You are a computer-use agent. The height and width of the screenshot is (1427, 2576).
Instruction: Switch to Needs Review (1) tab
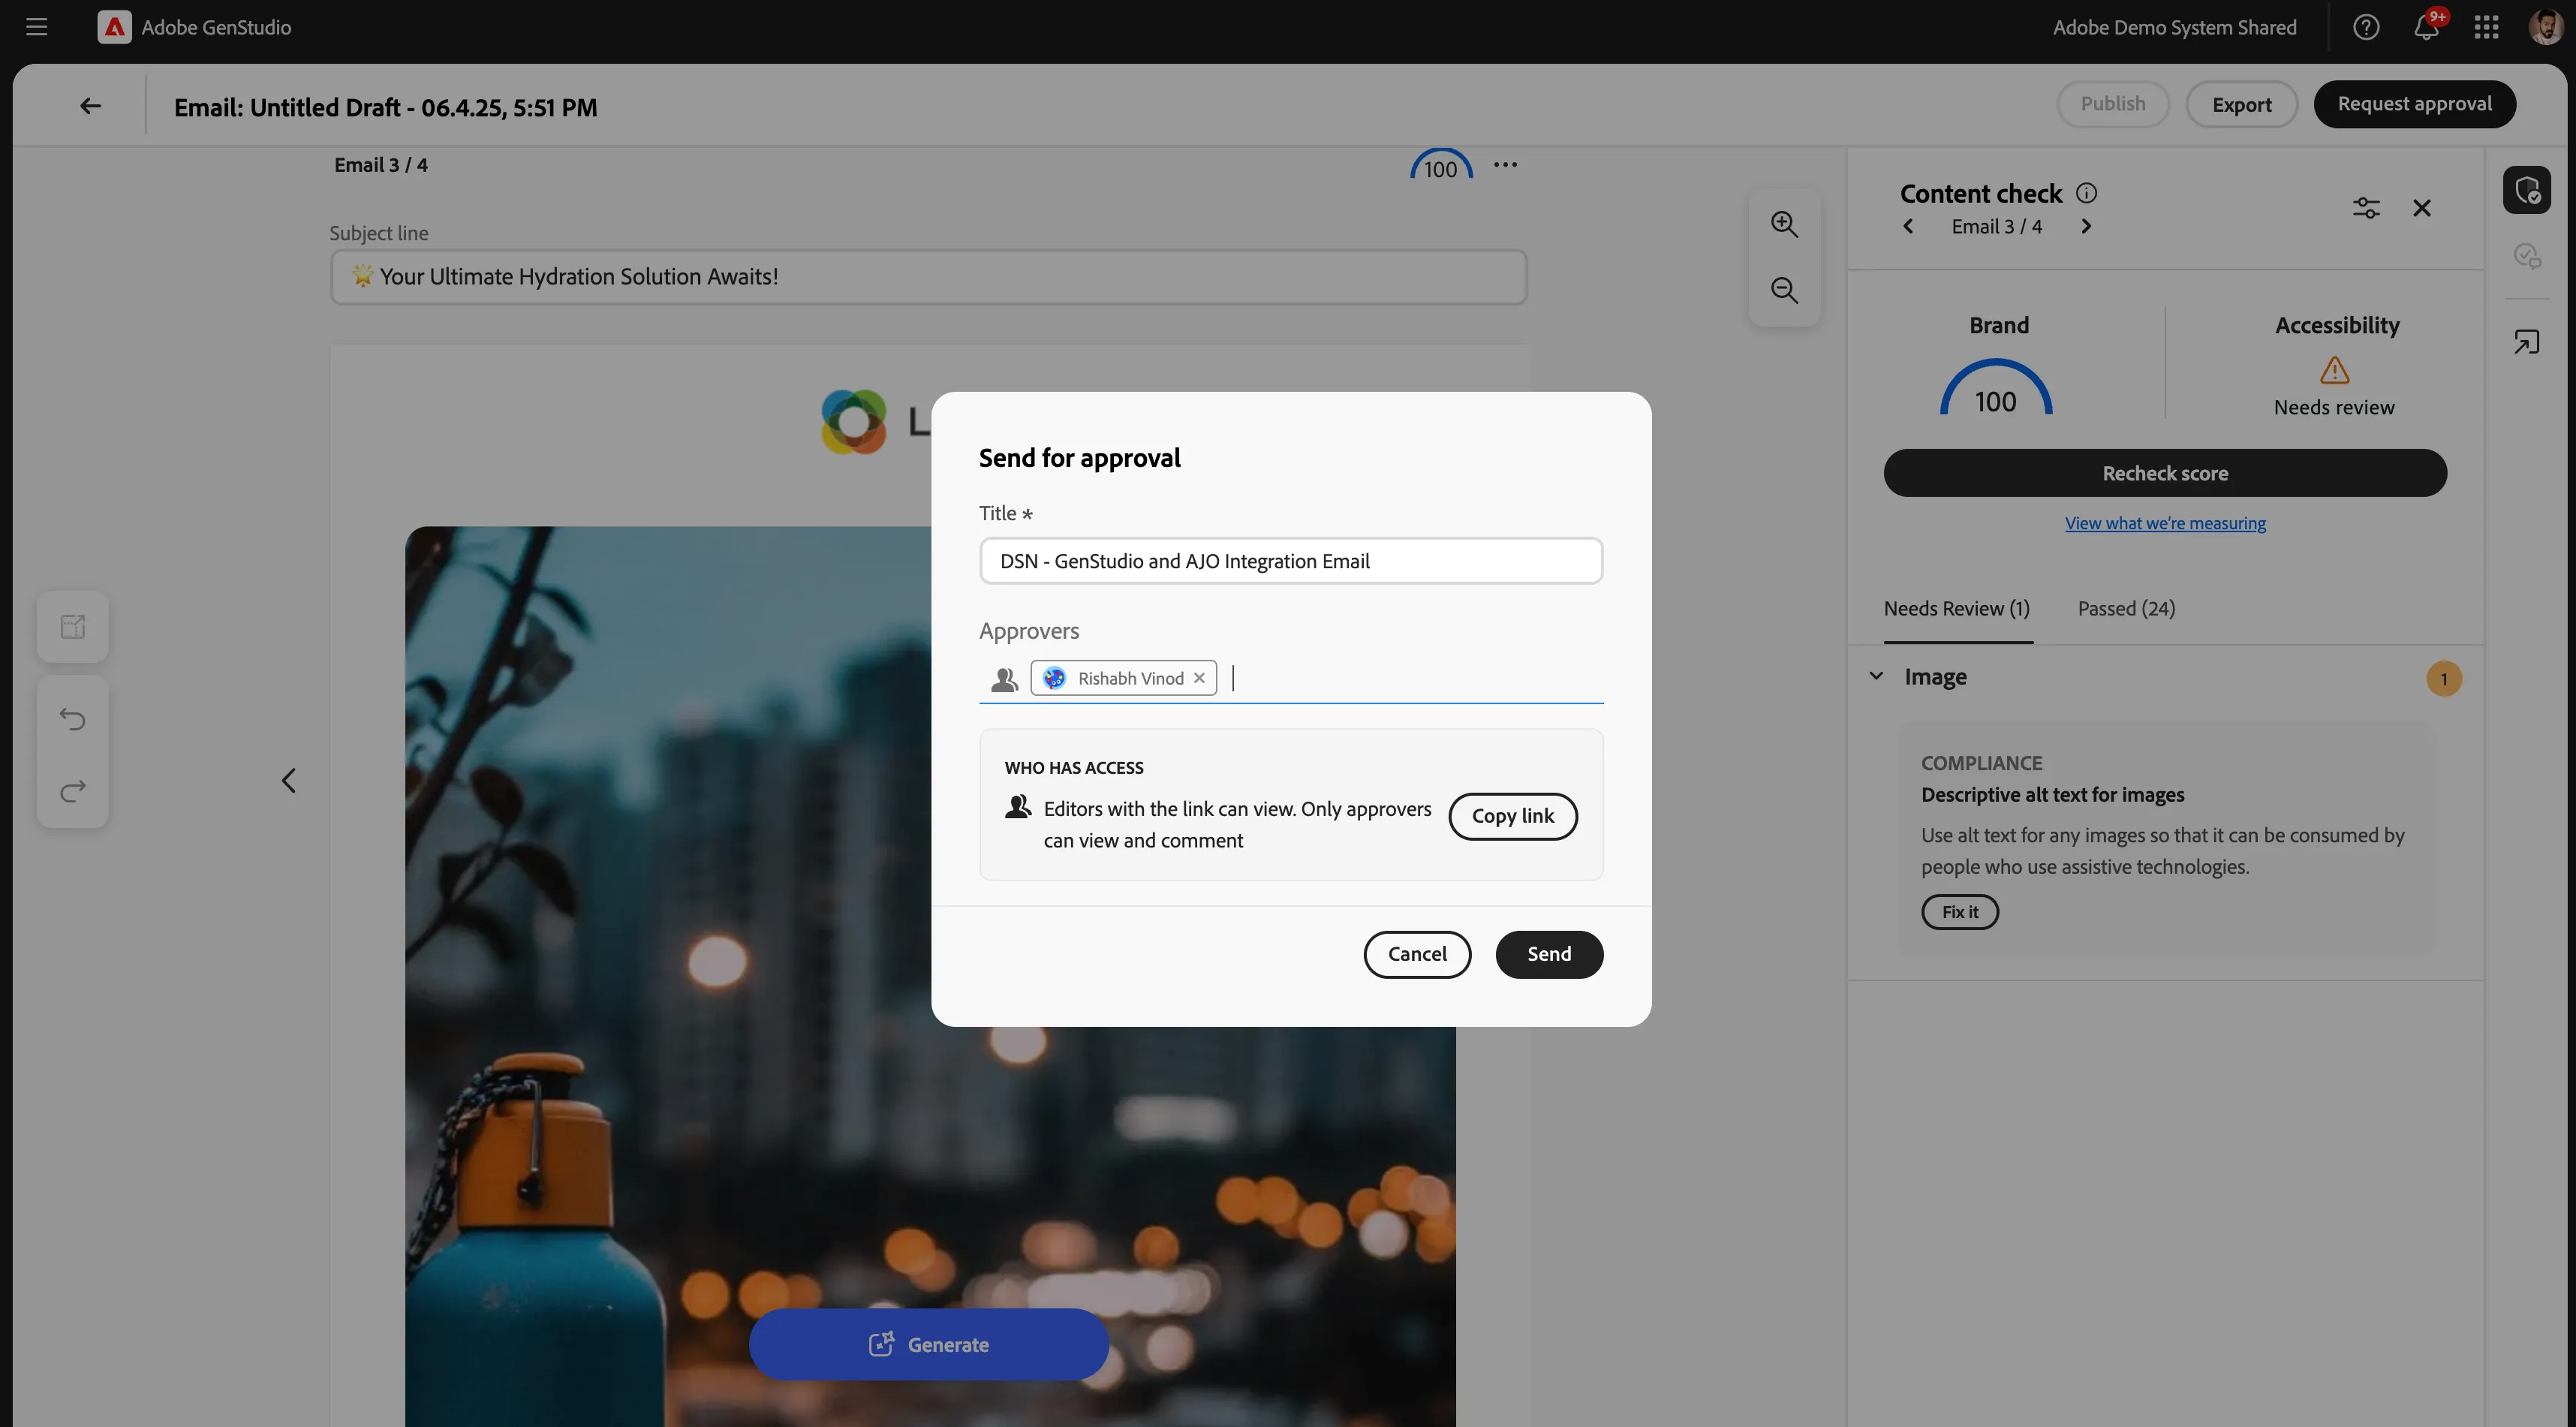point(1956,608)
